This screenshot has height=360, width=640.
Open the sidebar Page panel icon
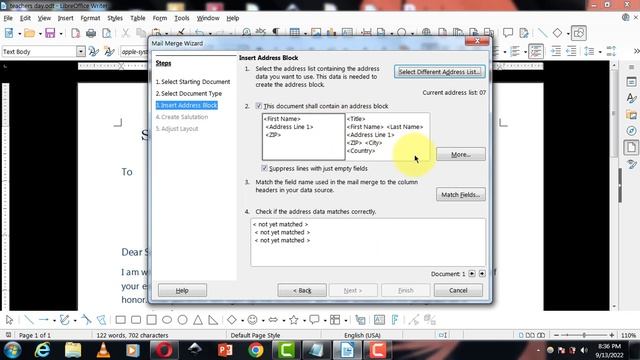click(x=631, y=147)
